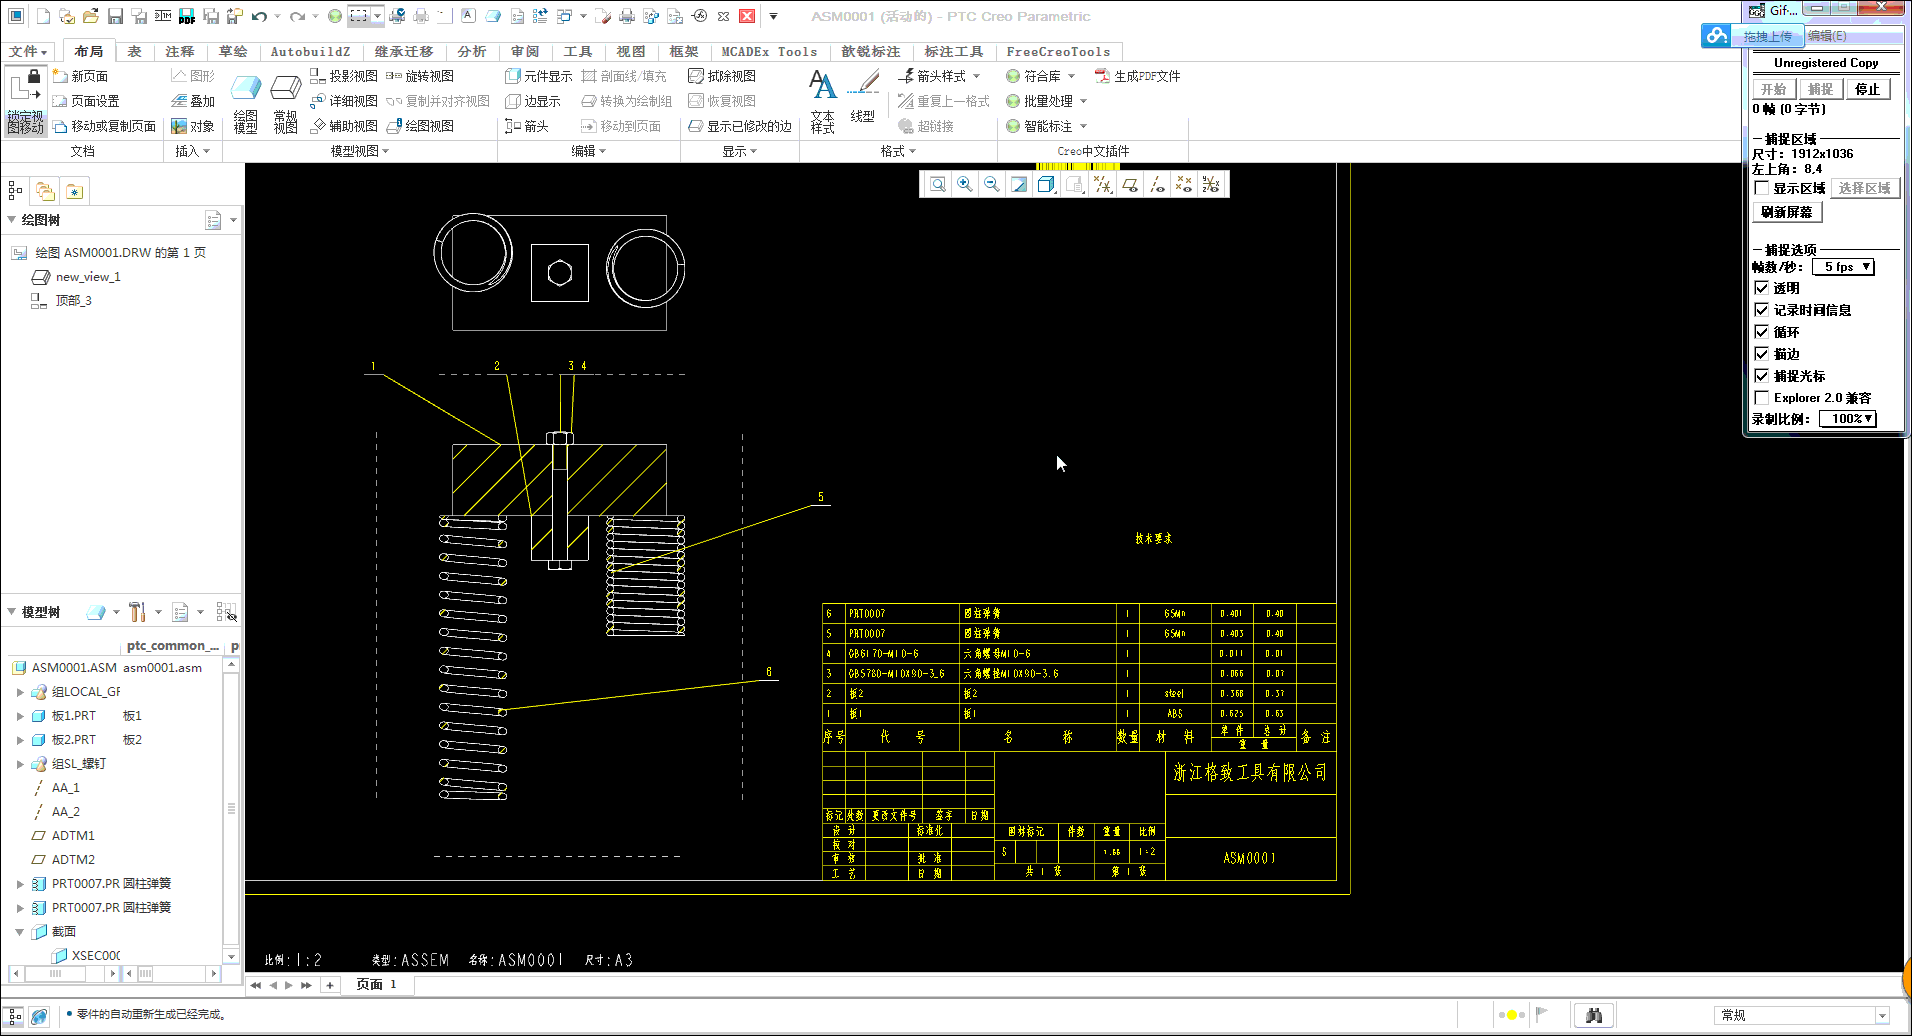Click the Refit view icon in graphics toolbar
Viewport: 1912px width, 1036px height.
point(938,184)
